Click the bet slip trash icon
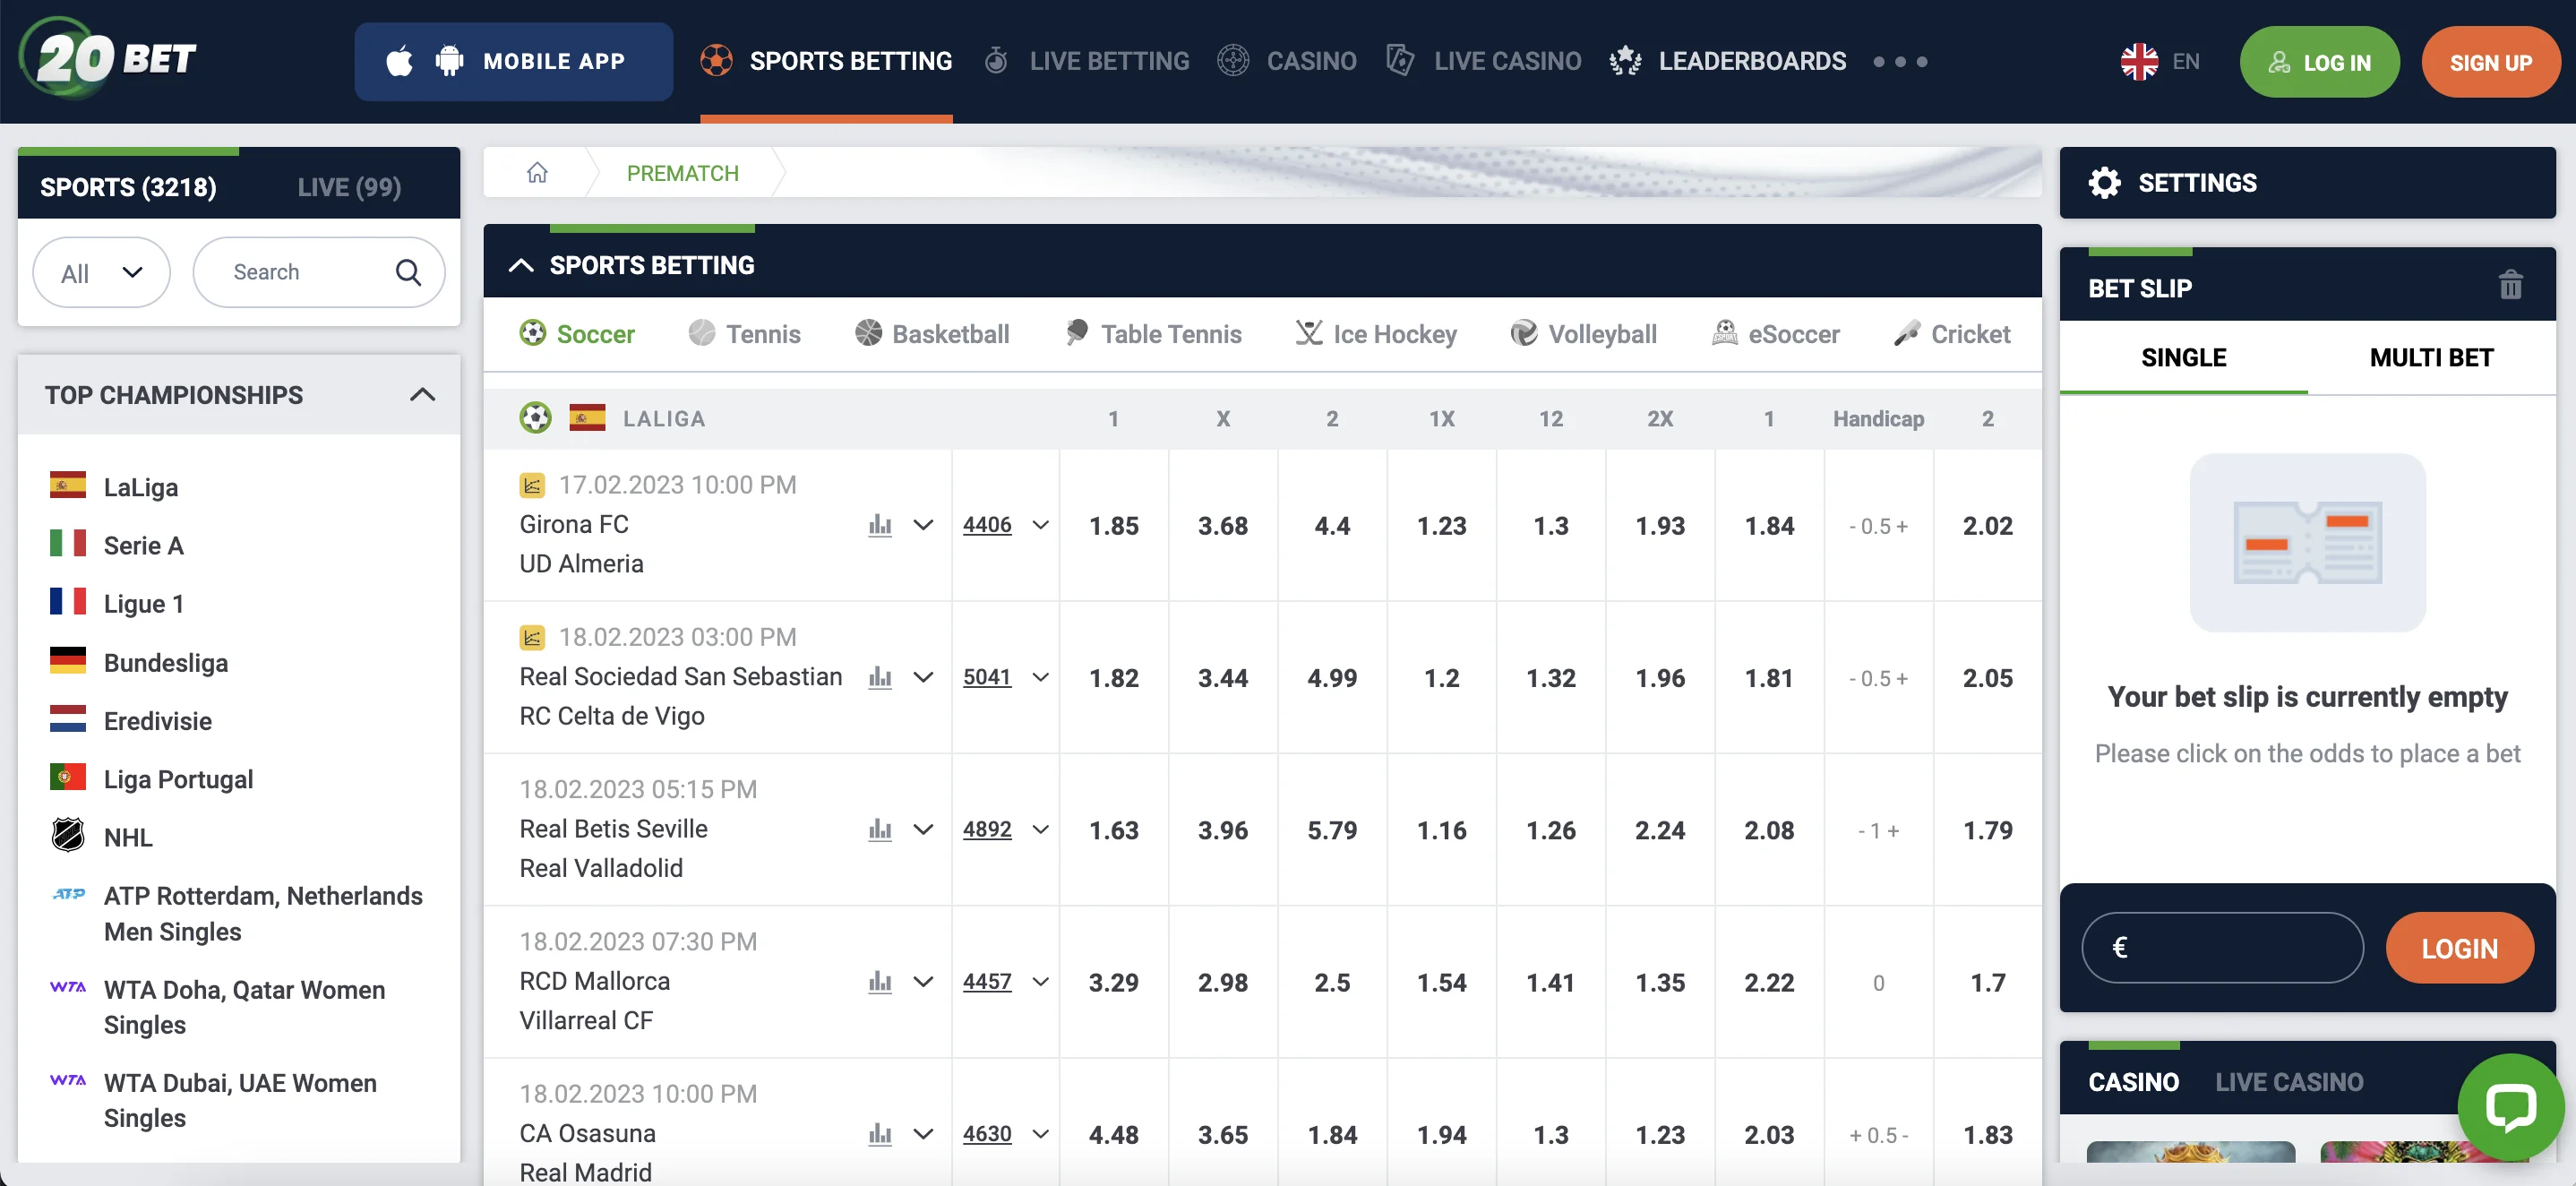The height and width of the screenshot is (1186, 2576). pyautogui.click(x=2510, y=286)
